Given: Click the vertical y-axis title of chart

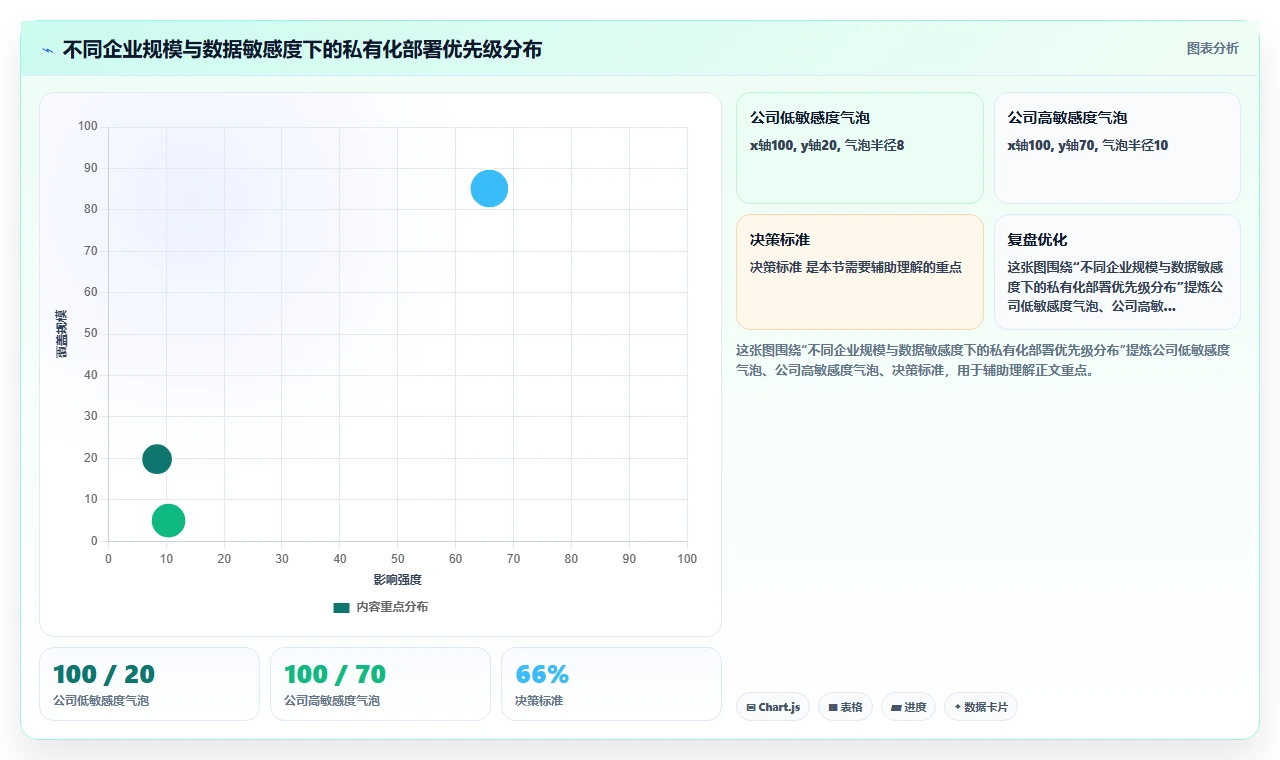Looking at the screenshot, I should pos(61,334).
